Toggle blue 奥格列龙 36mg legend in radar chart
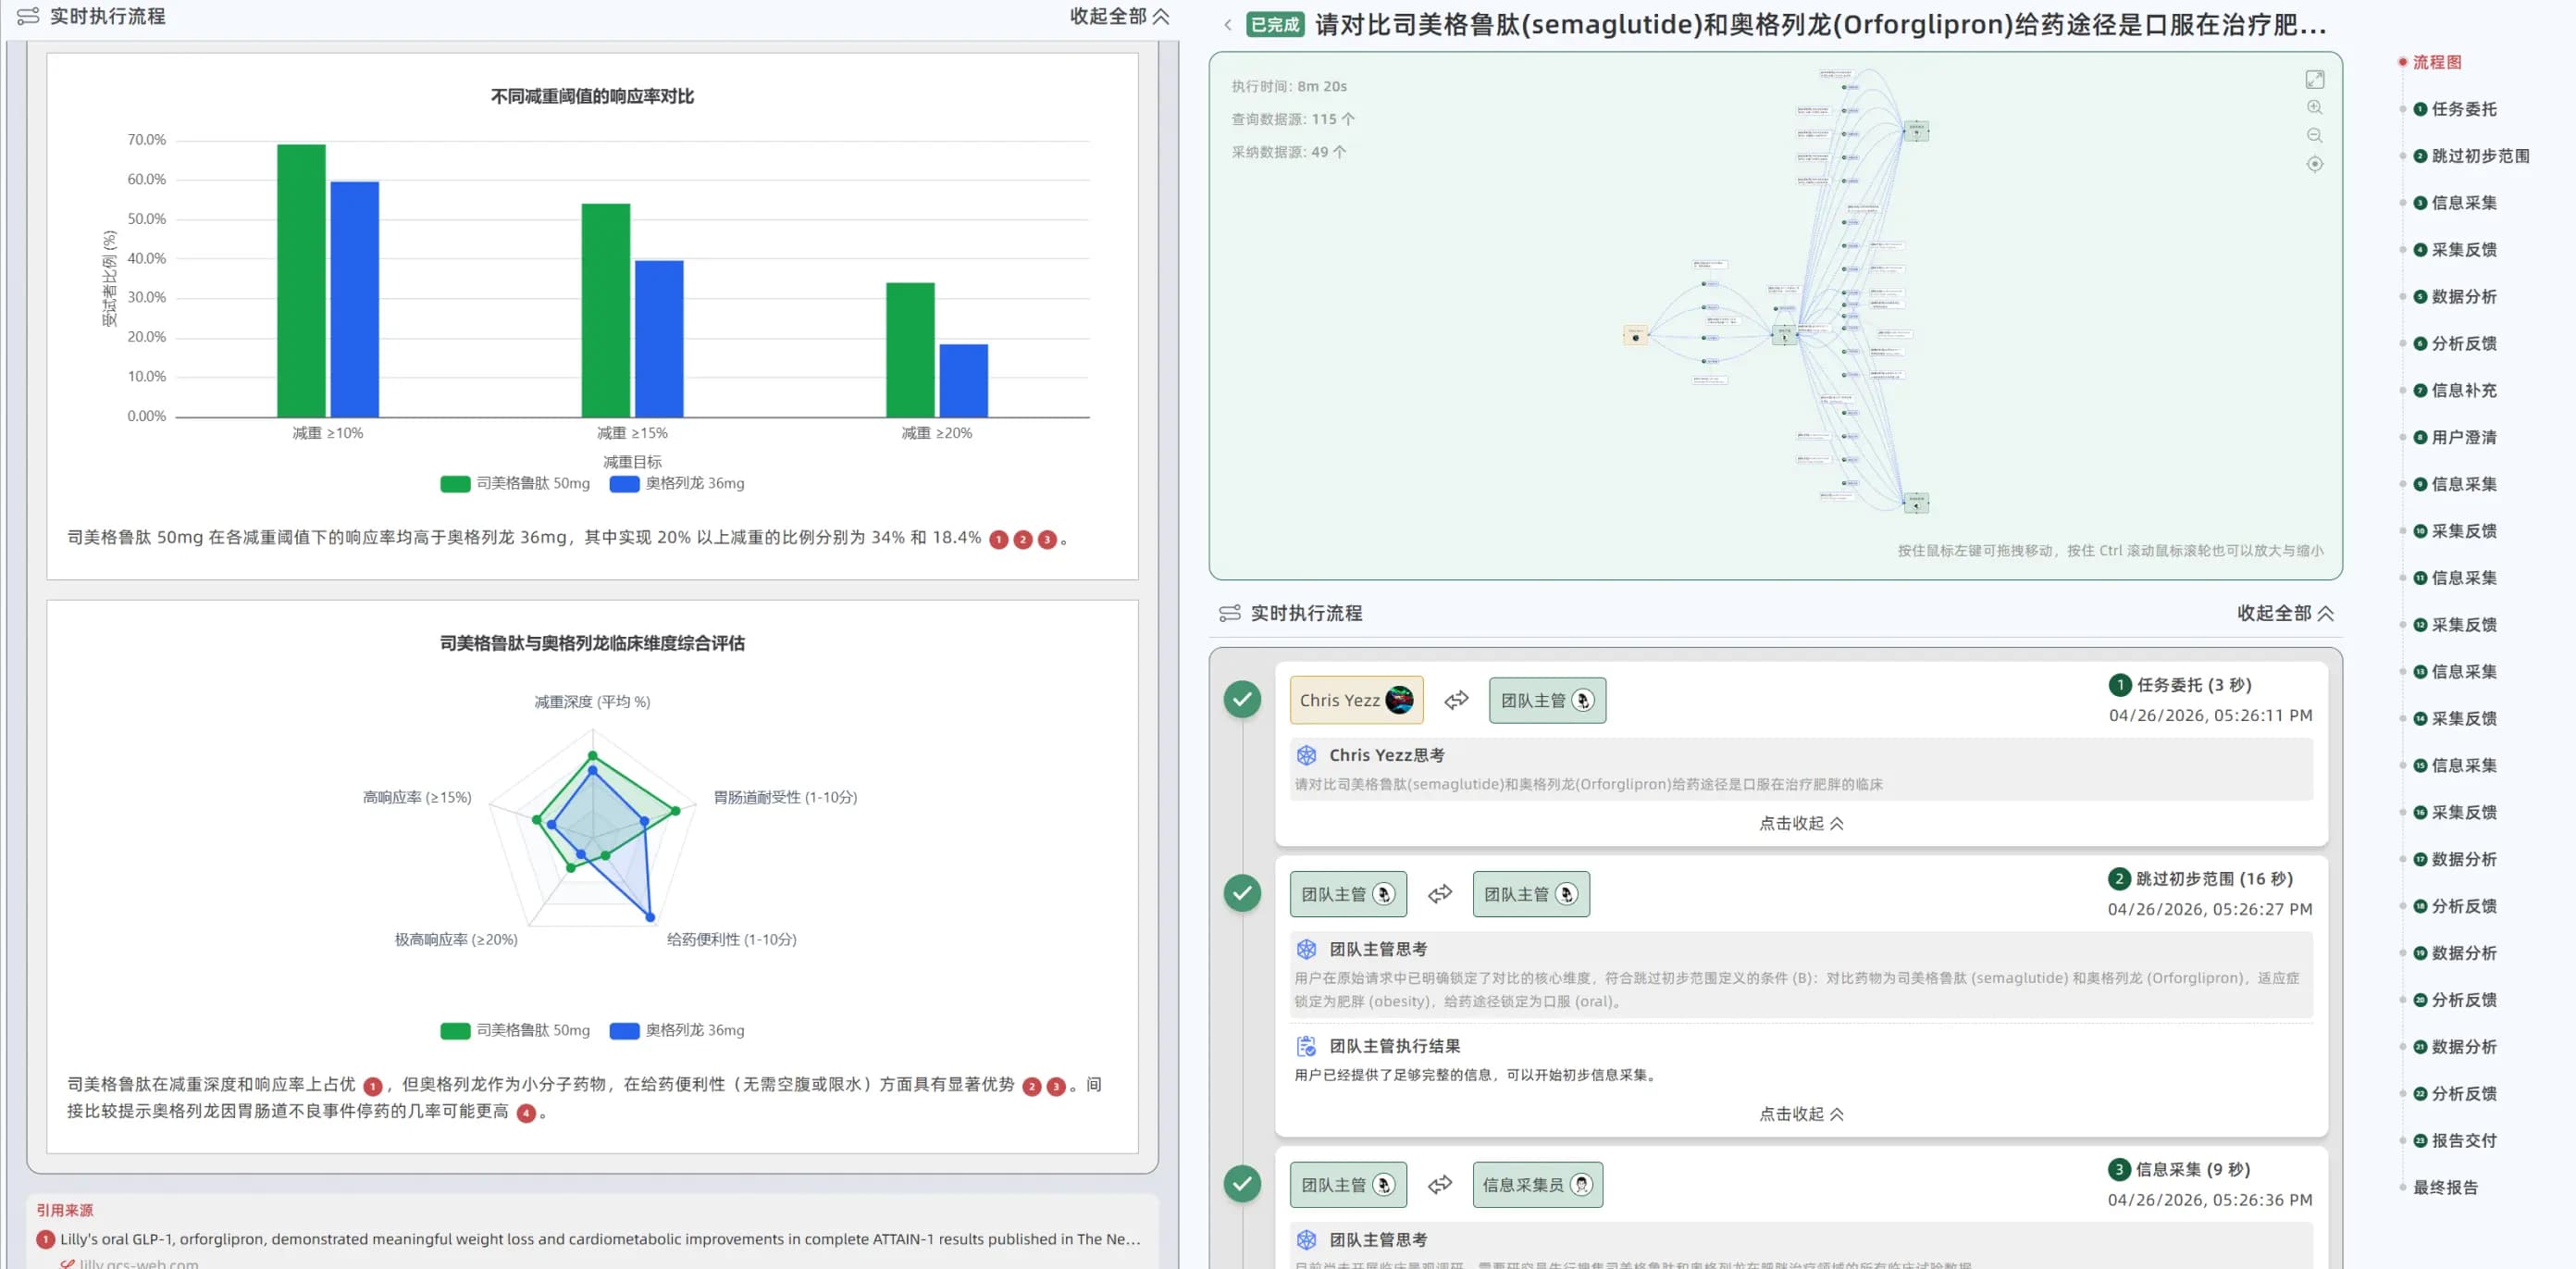The width and height of the screenshot is (2576, 1269). tap(677, 1031)
